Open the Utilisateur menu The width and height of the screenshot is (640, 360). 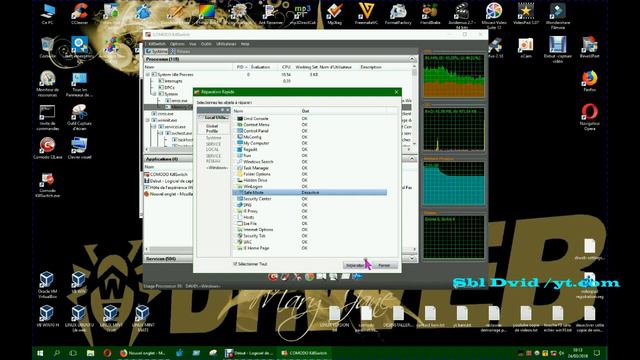coord(226,44)
